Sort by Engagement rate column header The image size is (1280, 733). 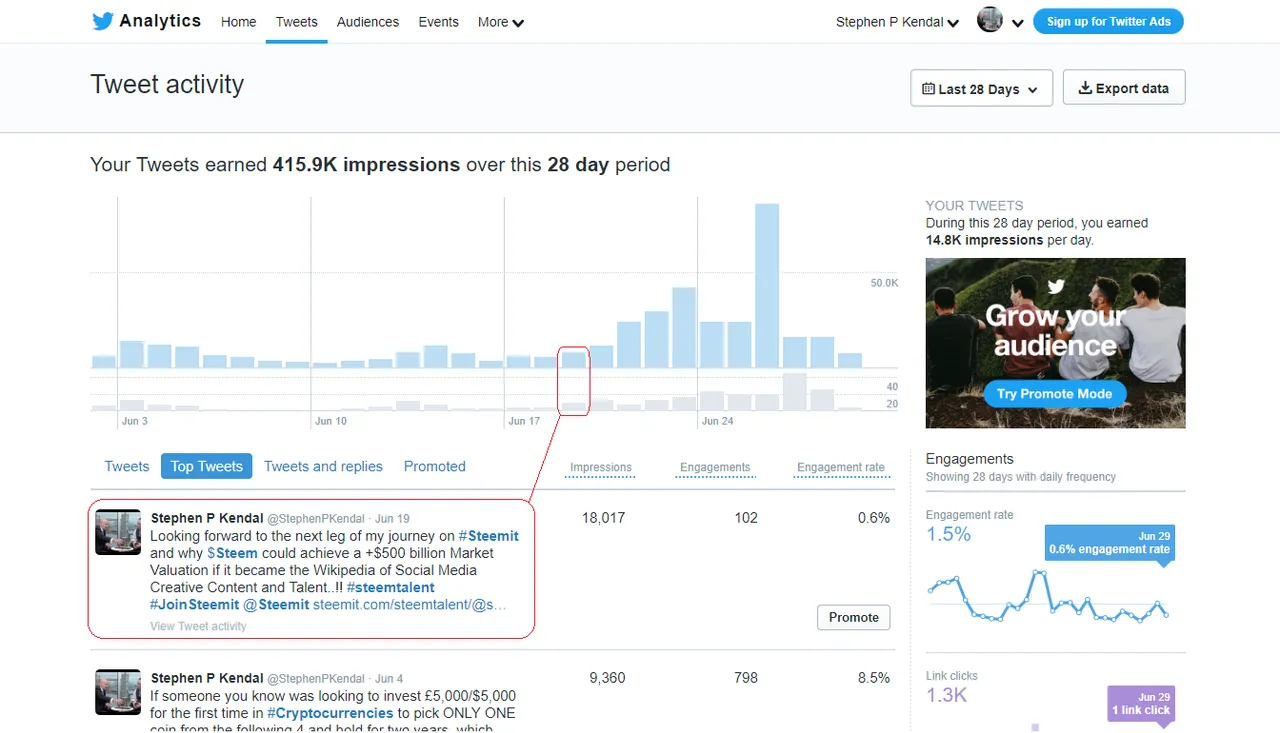pyautogui.click(x=841, y=467)
